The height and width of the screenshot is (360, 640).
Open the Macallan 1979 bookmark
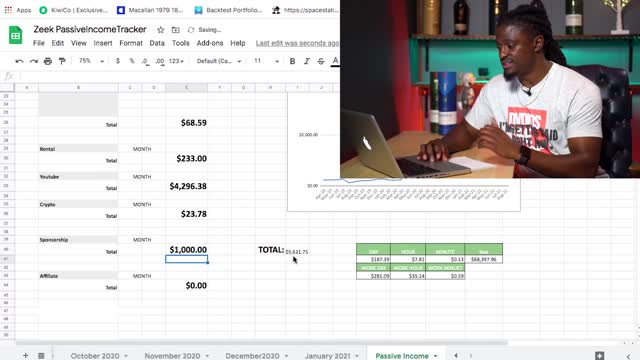pyautogui.click(x=150, y=10)
